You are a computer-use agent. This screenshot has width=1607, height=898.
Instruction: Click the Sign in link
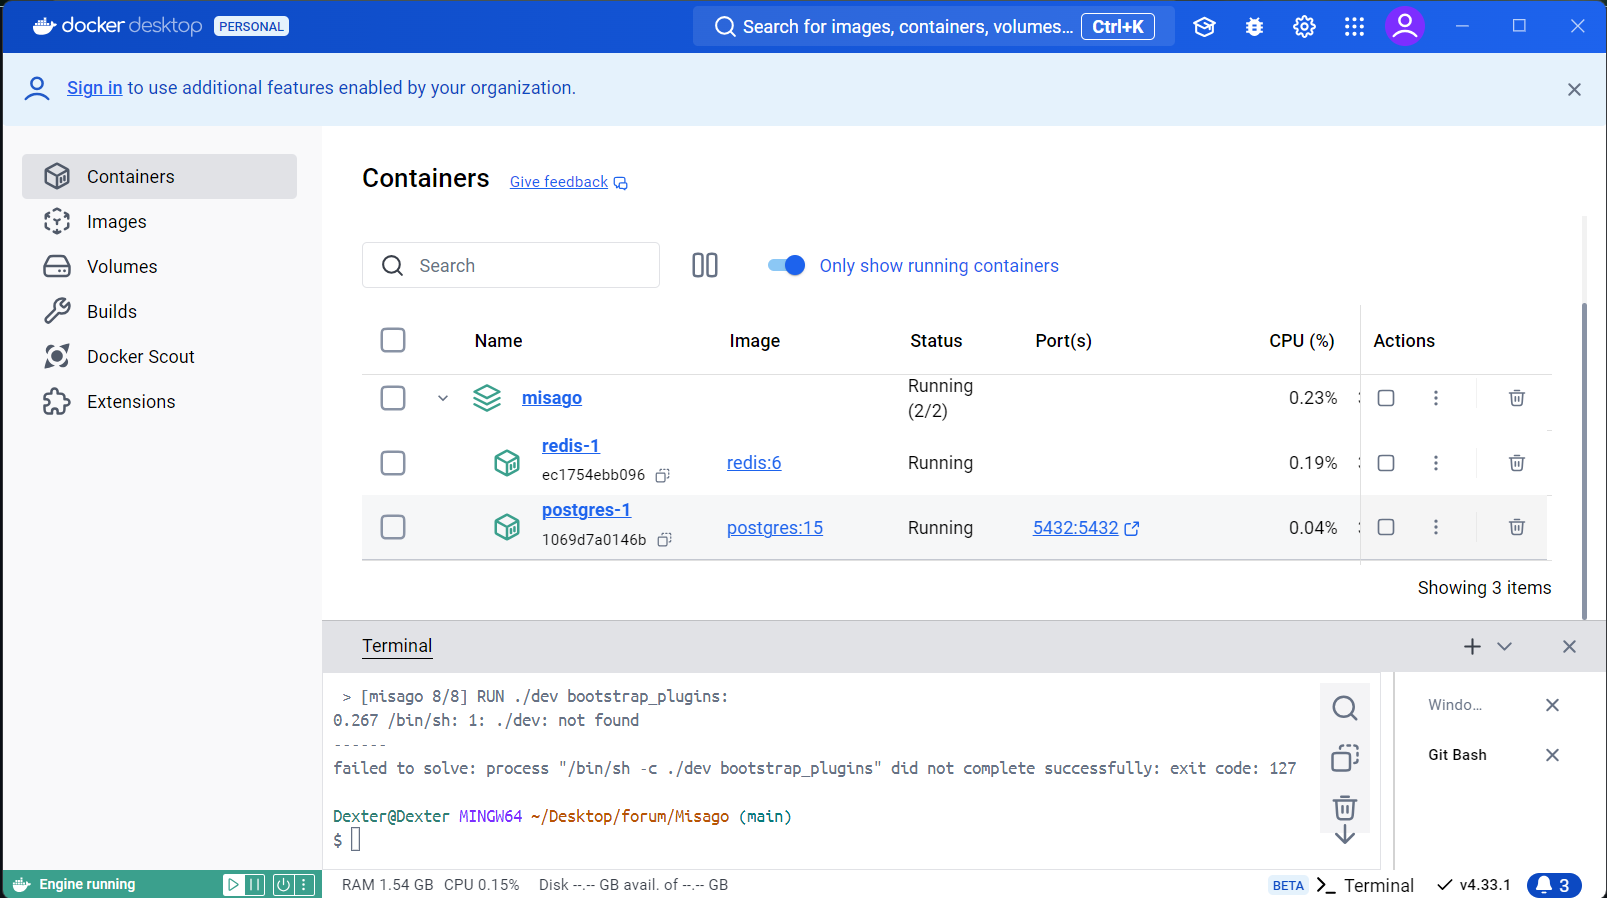pos(94,88)
